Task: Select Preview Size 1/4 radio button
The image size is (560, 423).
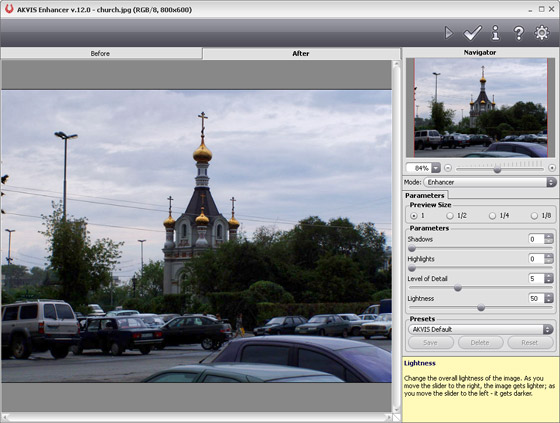Action: coord(492,216)
